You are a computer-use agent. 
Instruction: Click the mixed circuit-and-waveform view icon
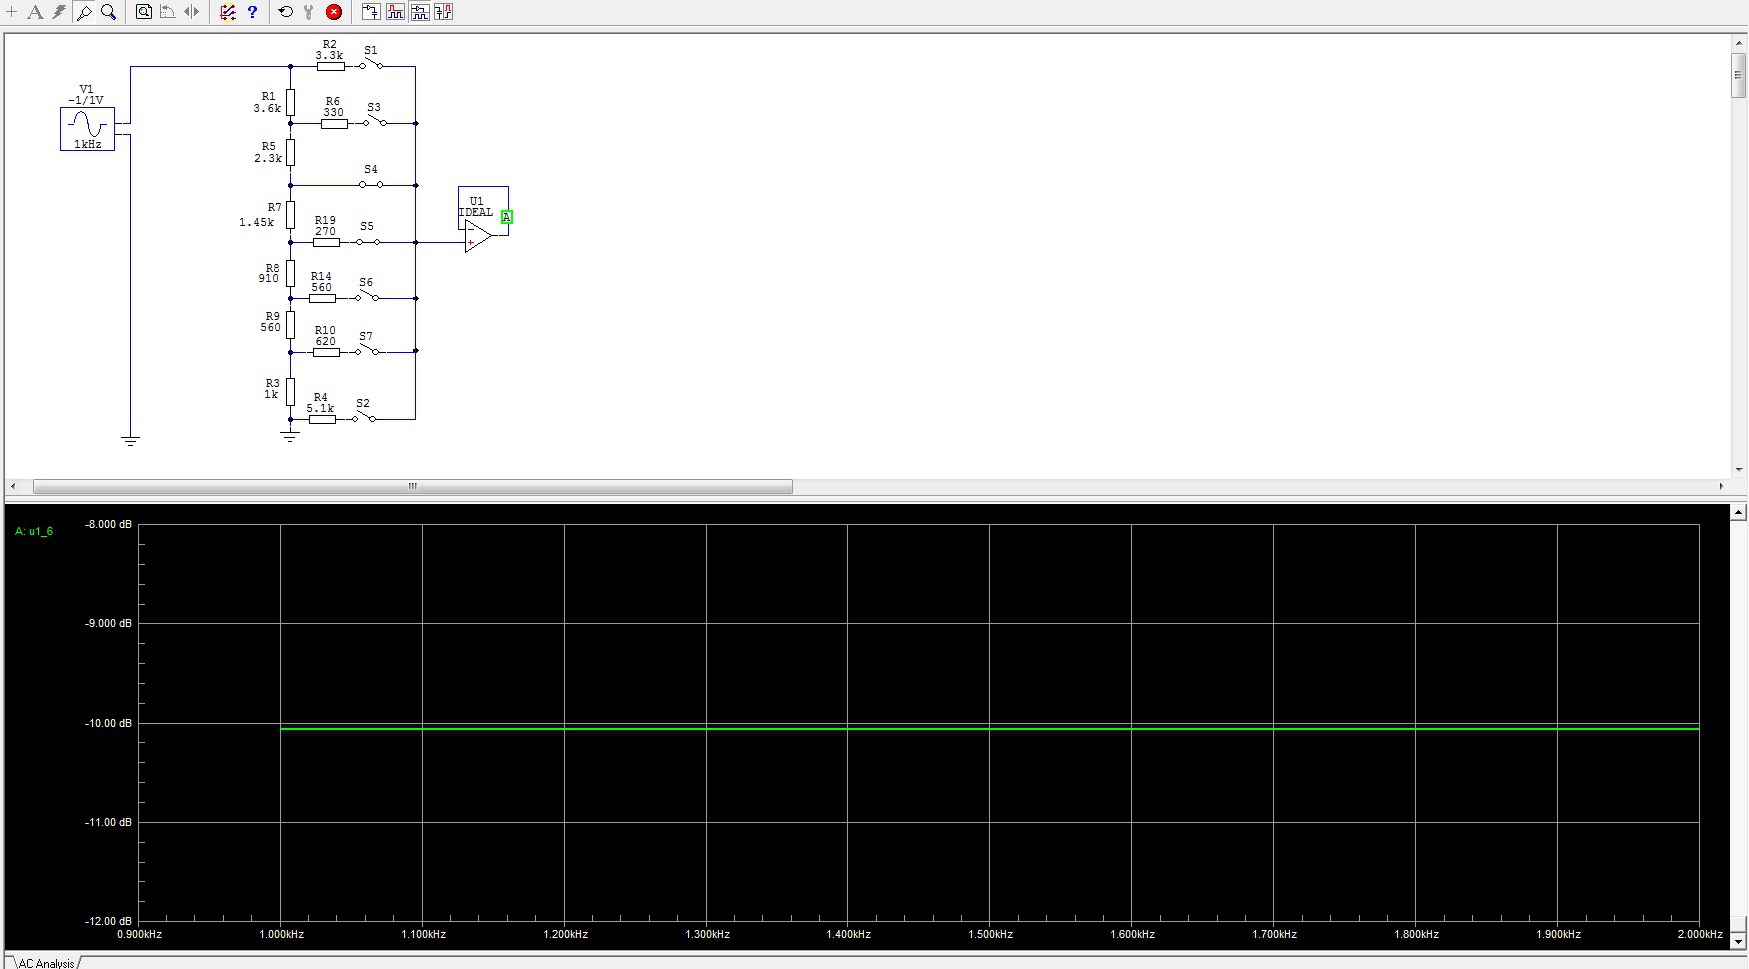[420, 12]
